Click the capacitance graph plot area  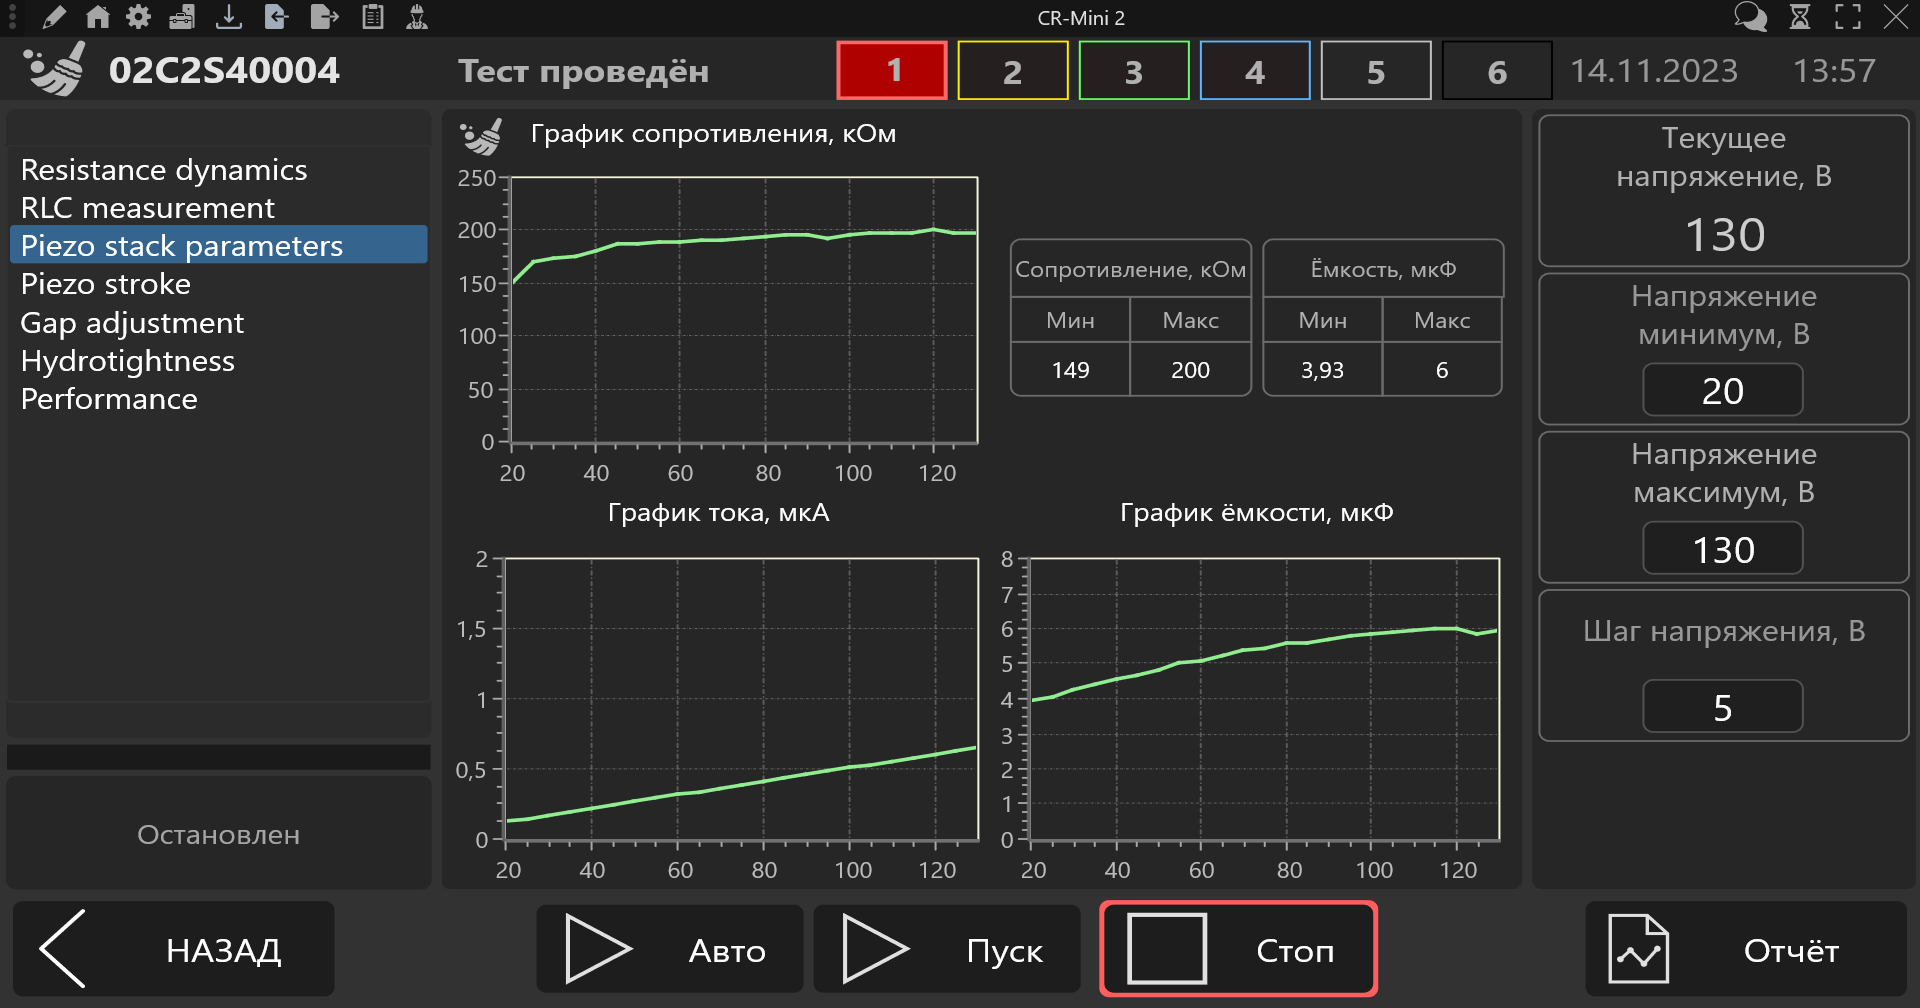(1264, 699)
